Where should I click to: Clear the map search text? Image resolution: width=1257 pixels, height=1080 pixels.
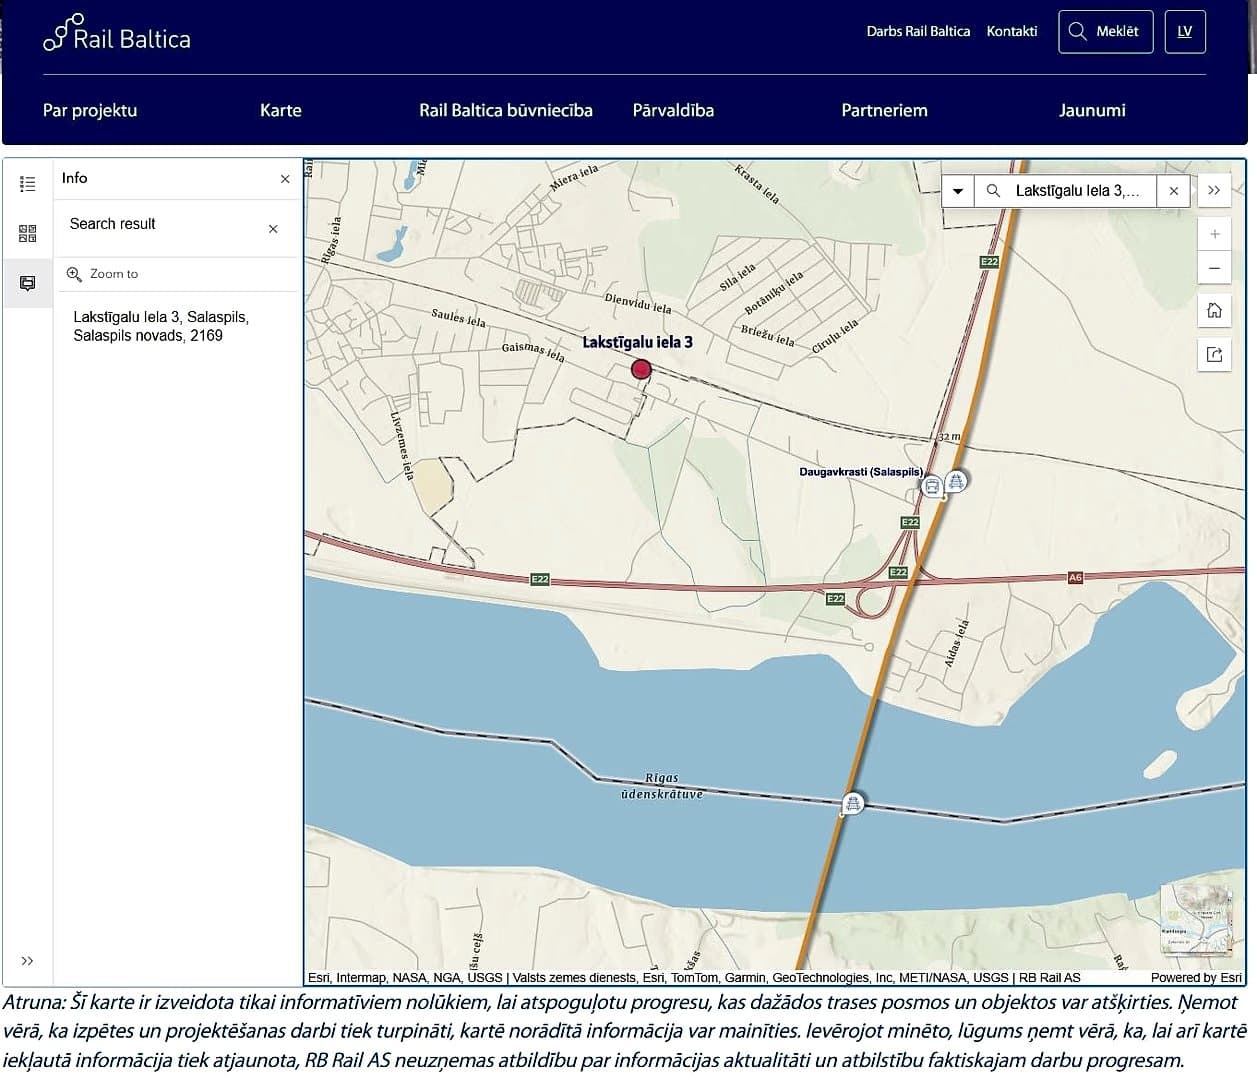1174,191
